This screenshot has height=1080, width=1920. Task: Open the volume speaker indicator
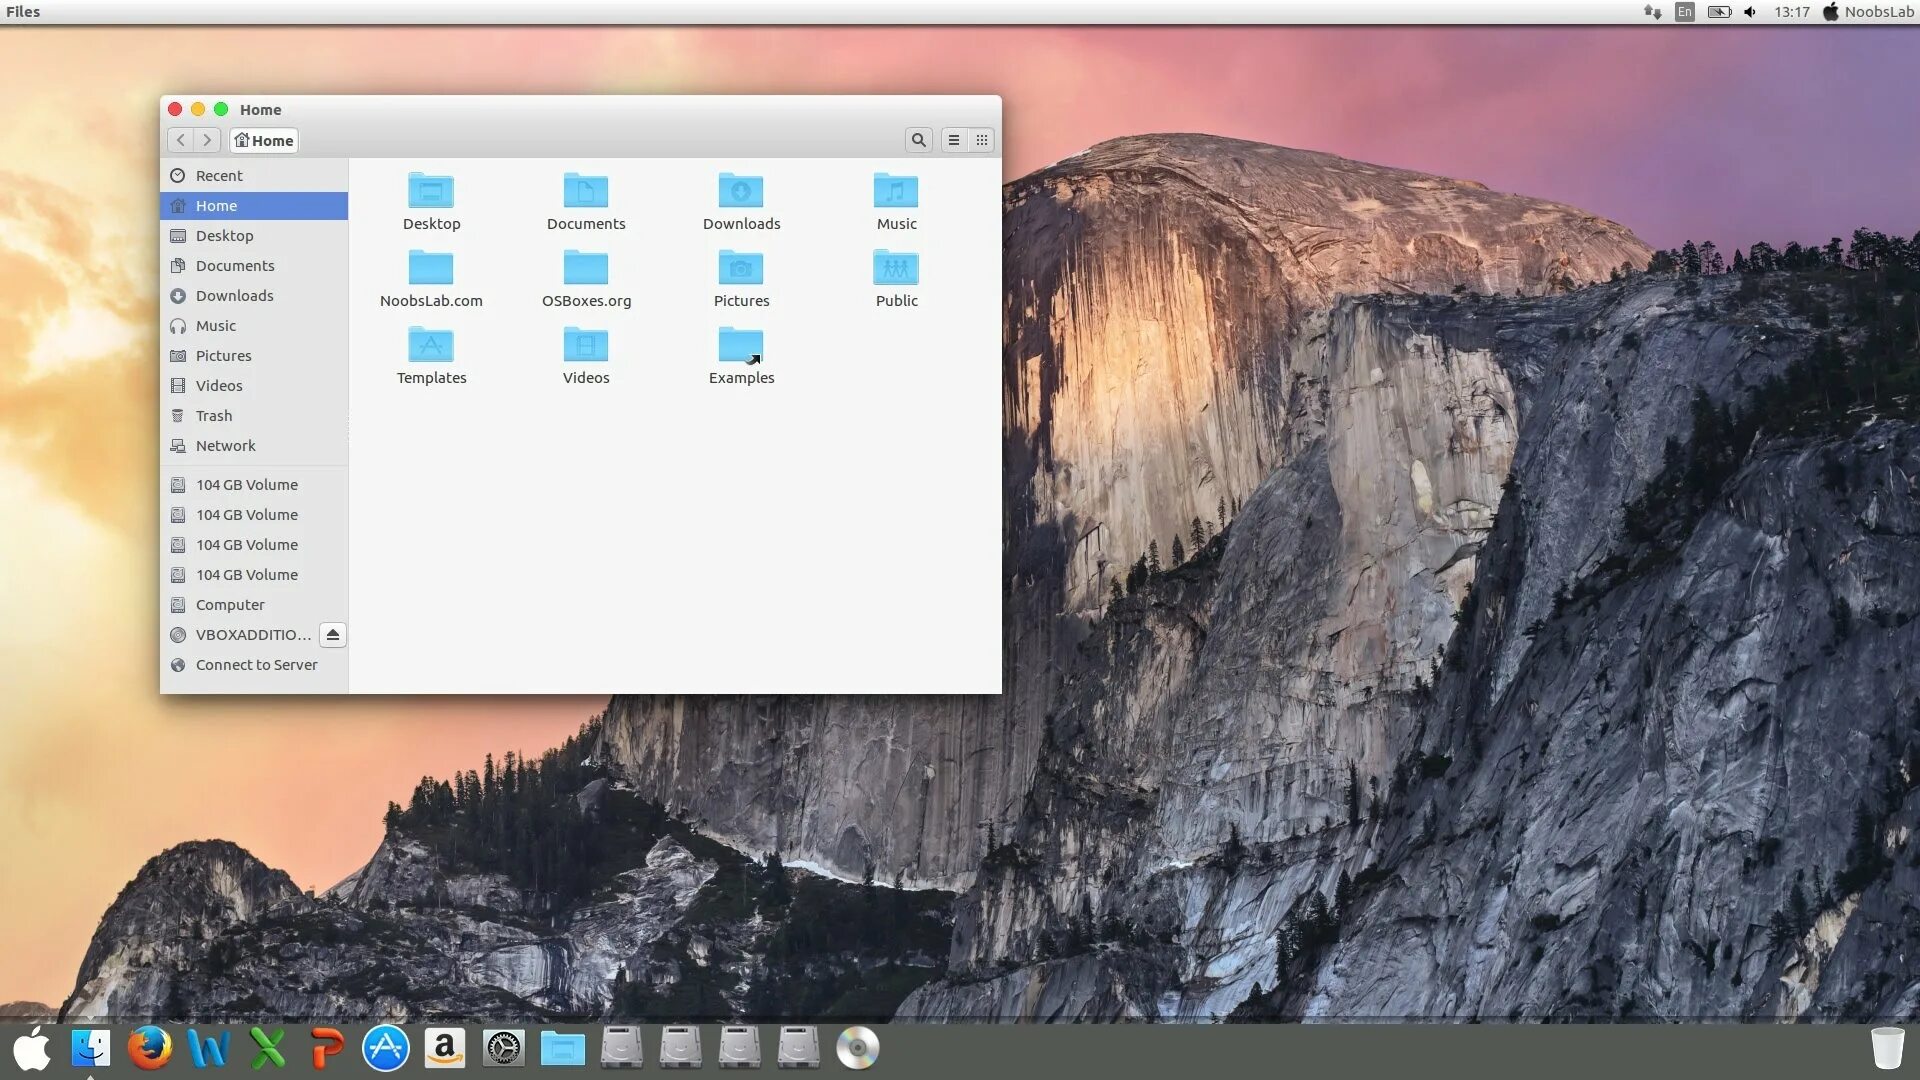(x=1750, y=12)
